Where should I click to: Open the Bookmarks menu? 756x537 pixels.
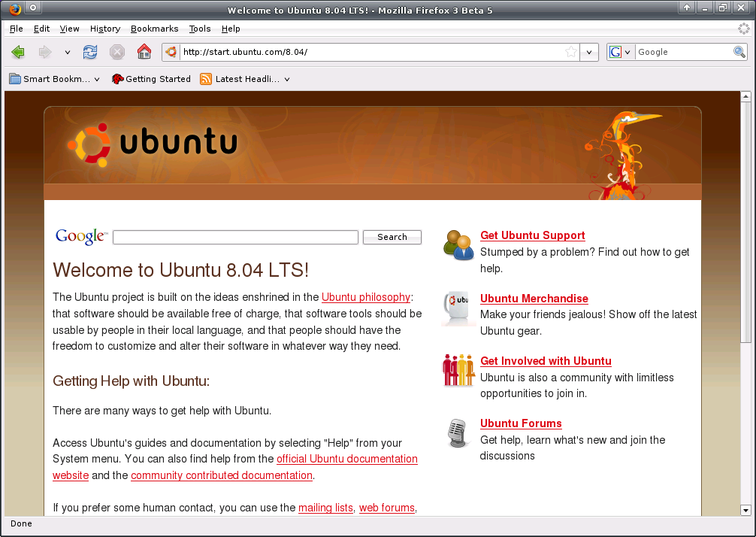click(154, 29)
